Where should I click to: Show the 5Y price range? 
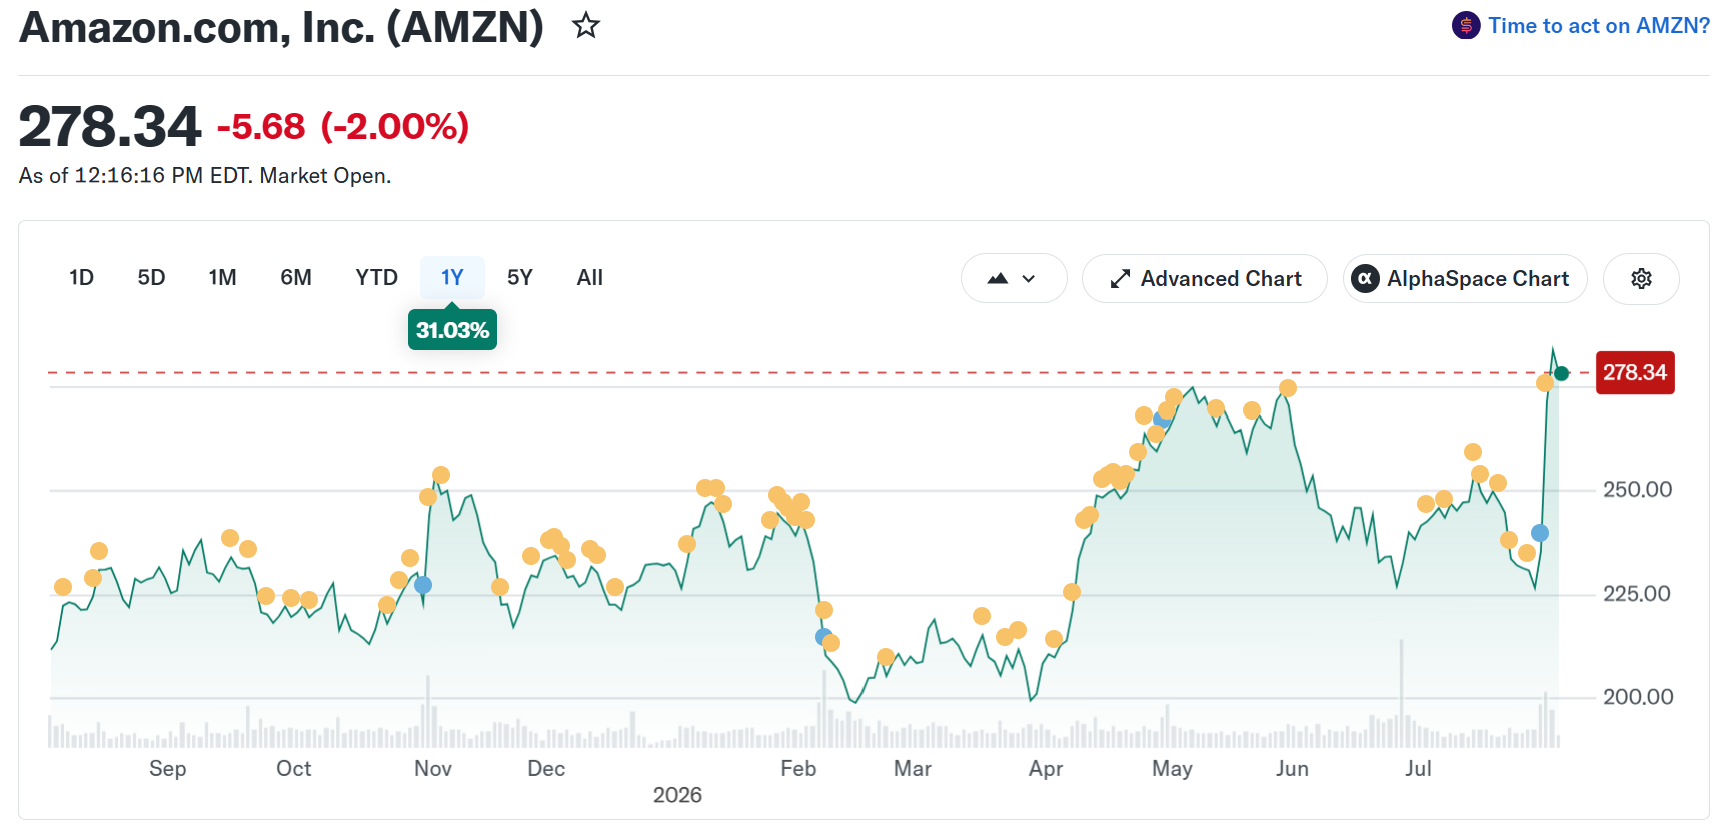click(520, 278)
